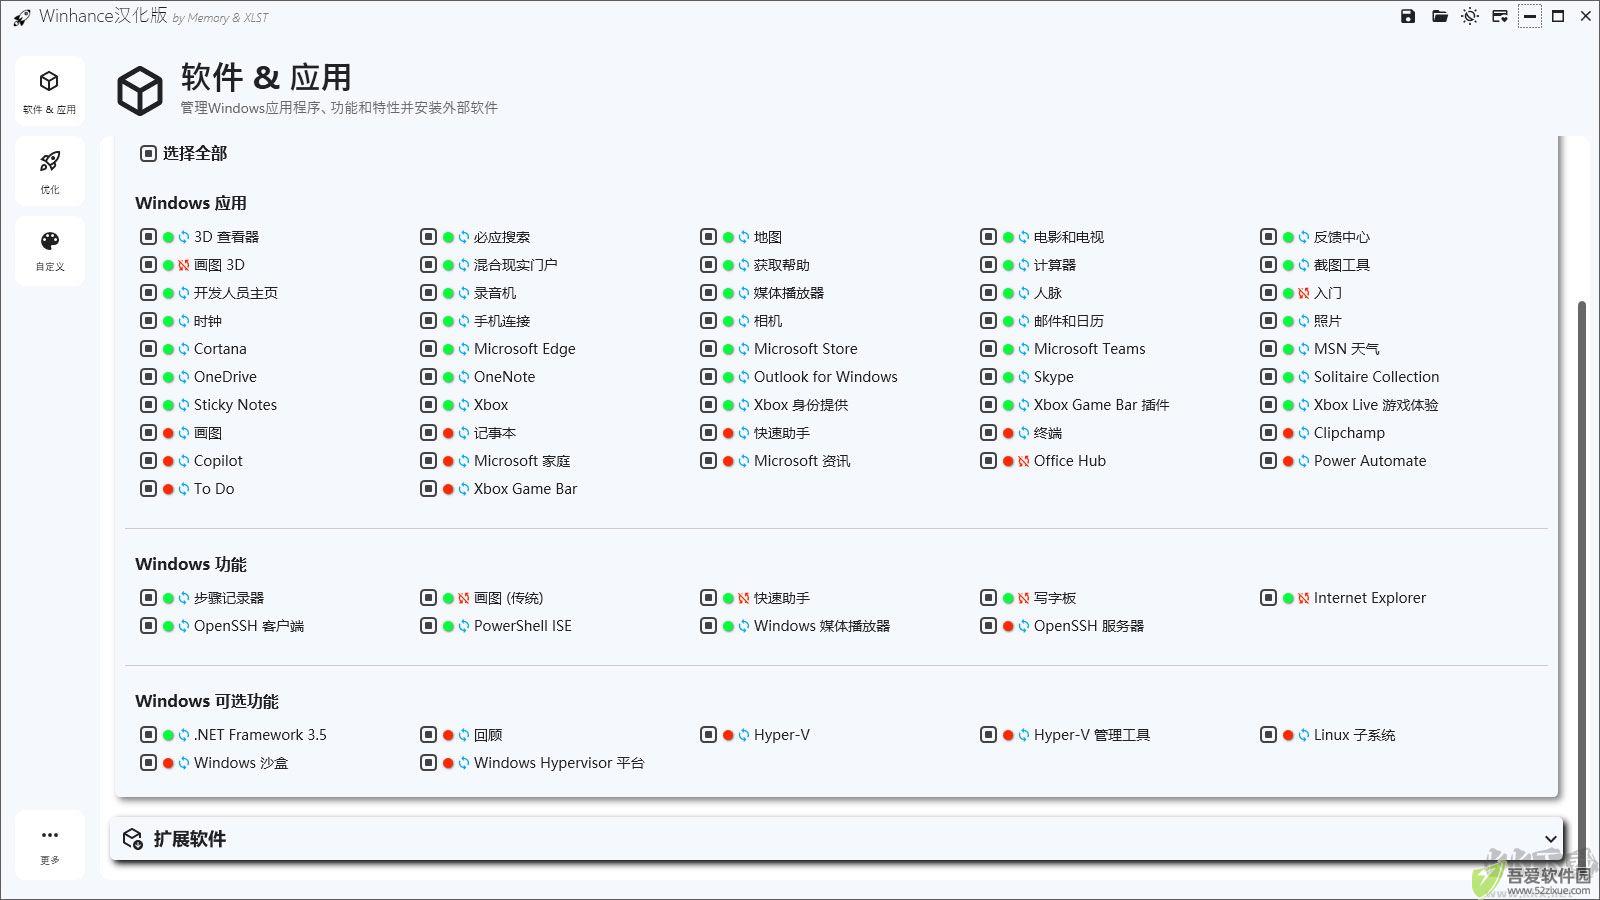
Task: Toggle the 选择全部 checkbox
Action: tap(148, 153)
